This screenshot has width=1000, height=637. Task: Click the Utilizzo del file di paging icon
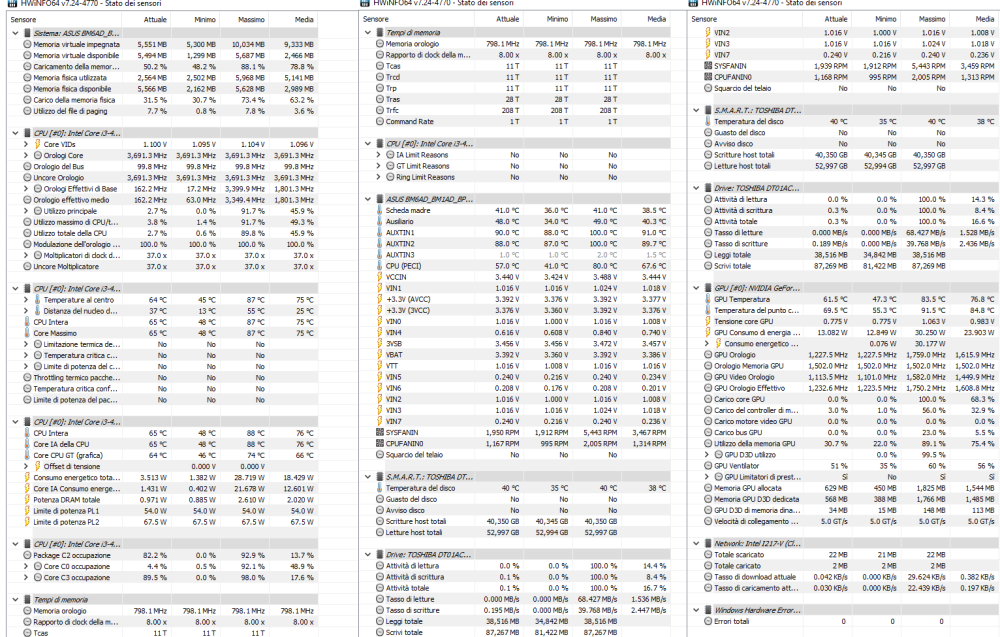click(x=27, y=111)
